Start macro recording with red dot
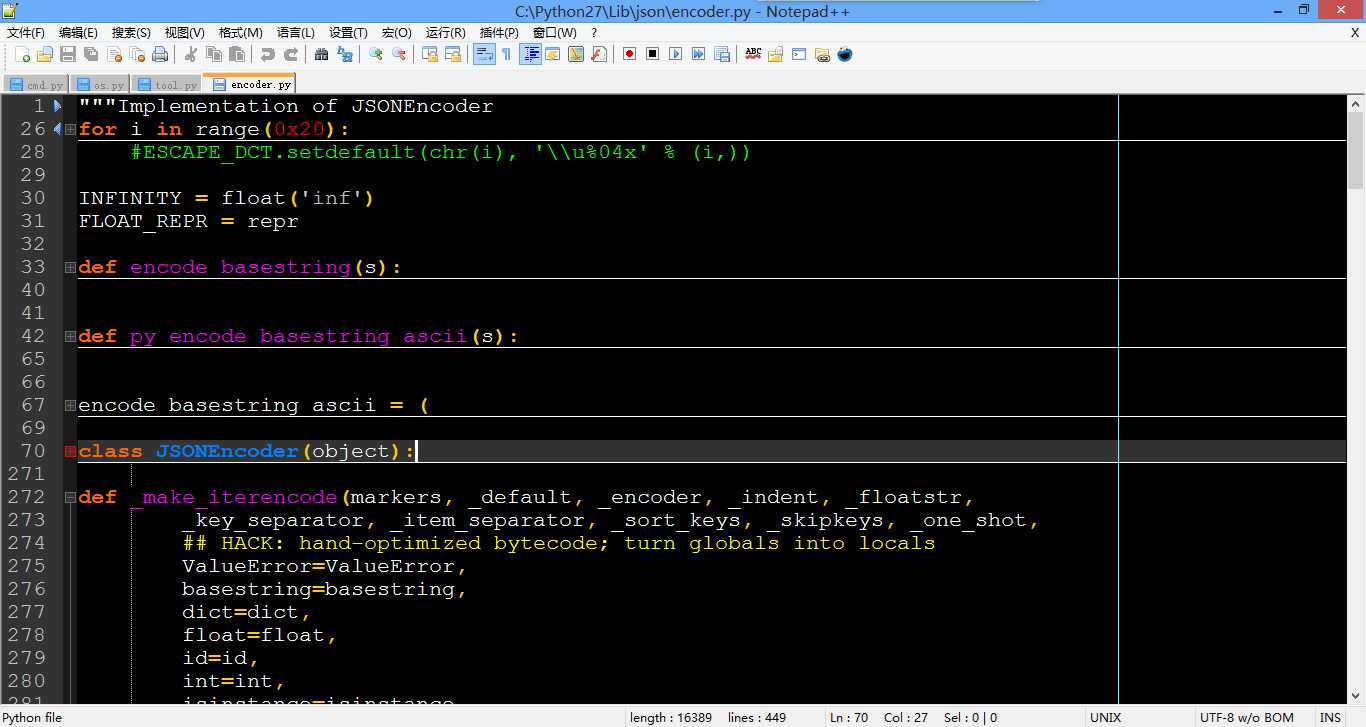This screenshot has width=1366, height=727. (x=629, y=54)
